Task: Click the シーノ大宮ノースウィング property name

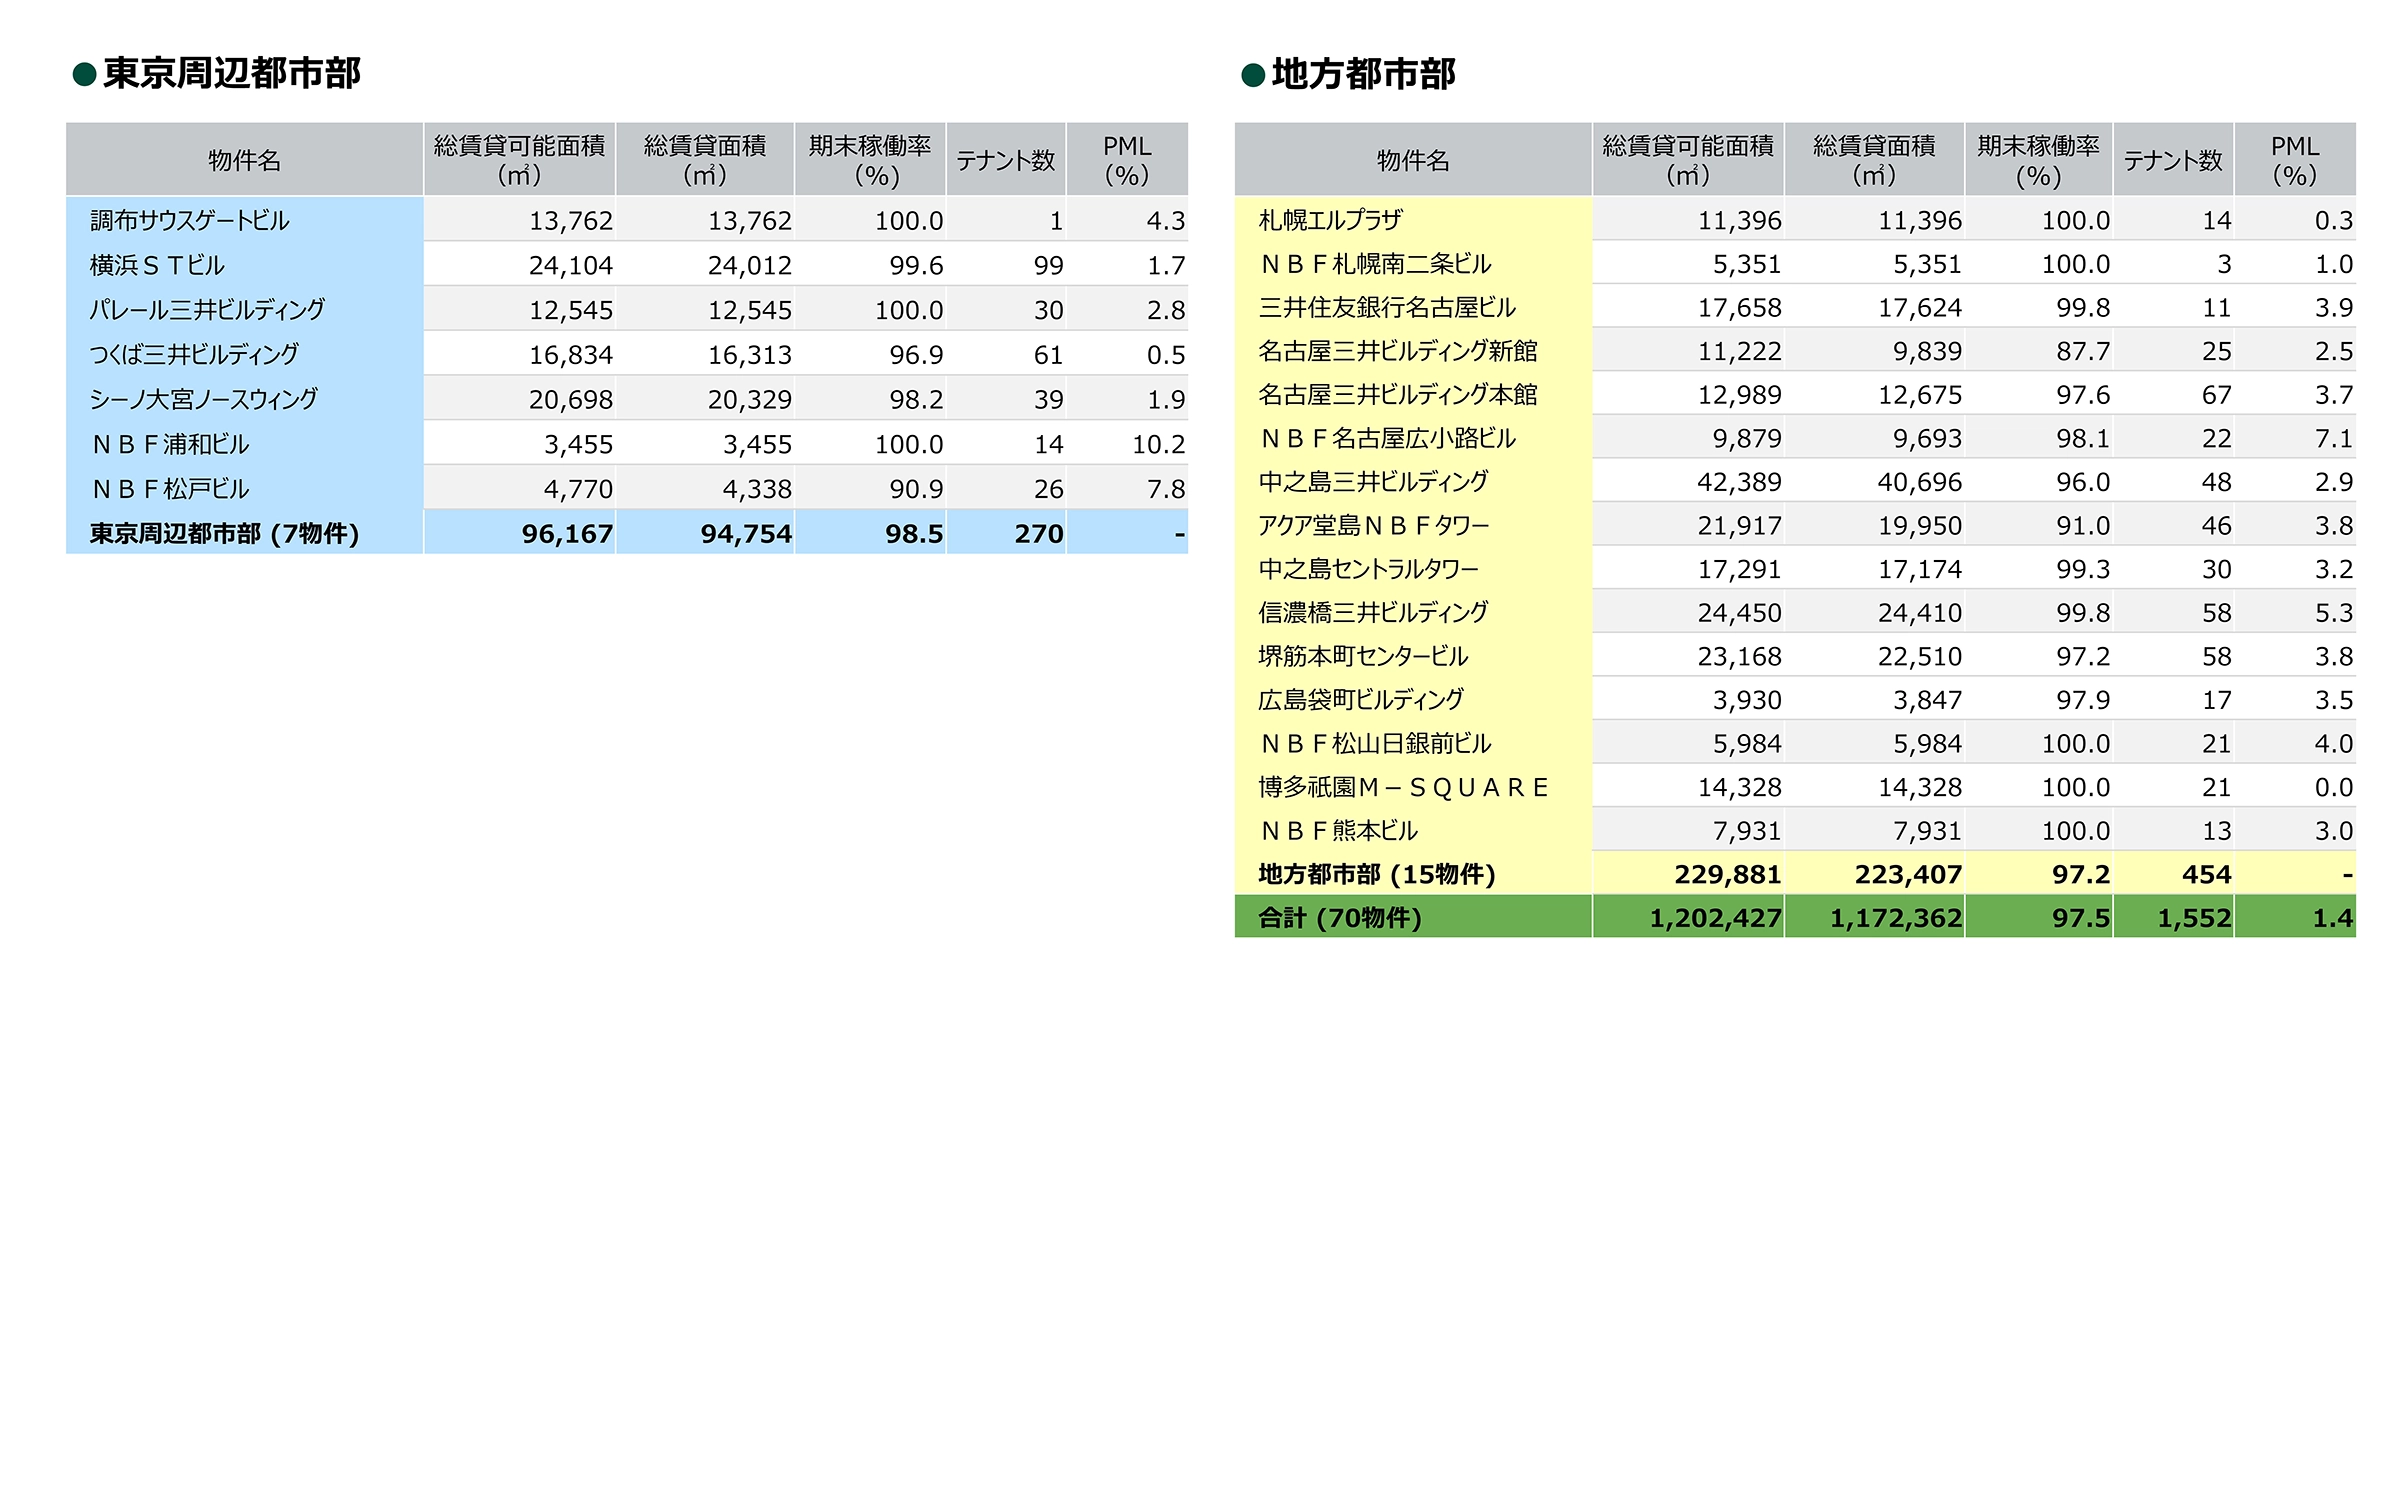Action: pyautogui.click(x=203, y=399)
